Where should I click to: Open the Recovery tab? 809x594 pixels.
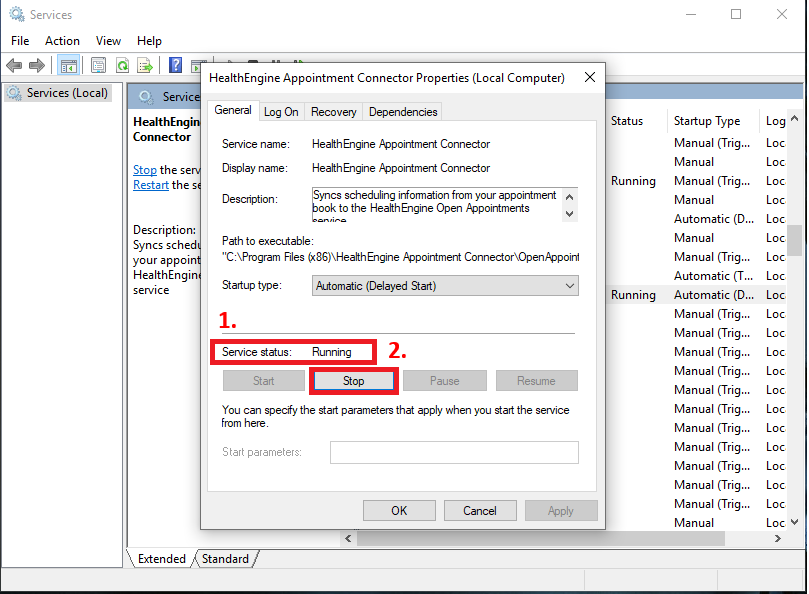333,112
